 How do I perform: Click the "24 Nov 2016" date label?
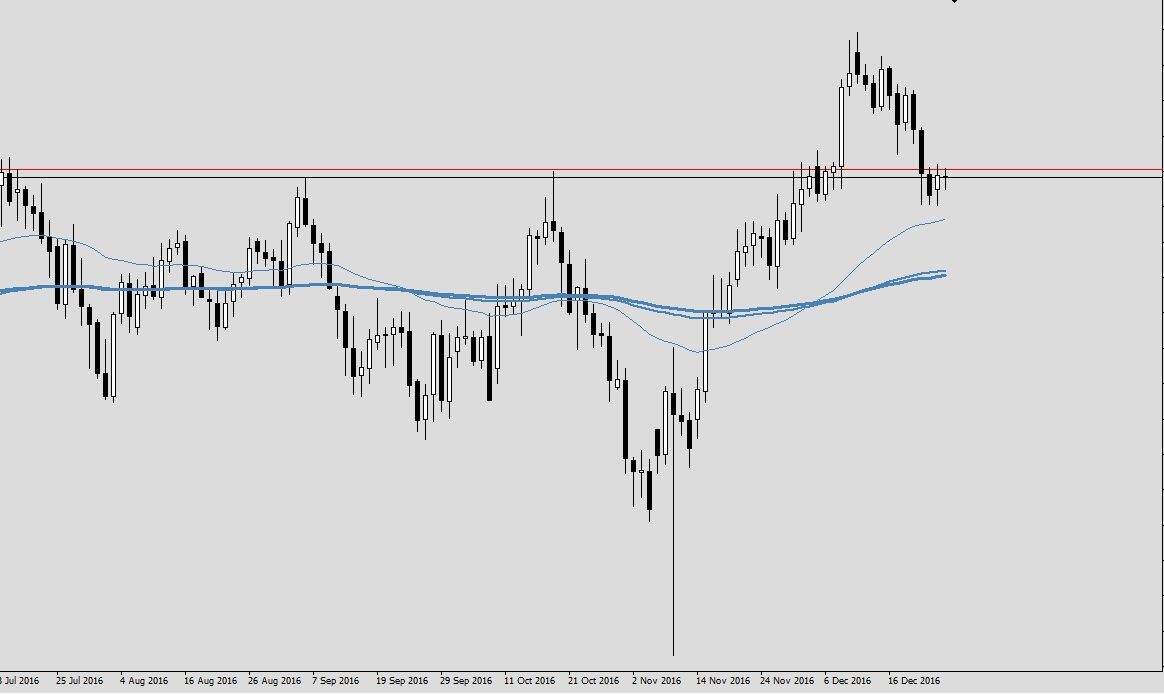(x=787, y=681)
